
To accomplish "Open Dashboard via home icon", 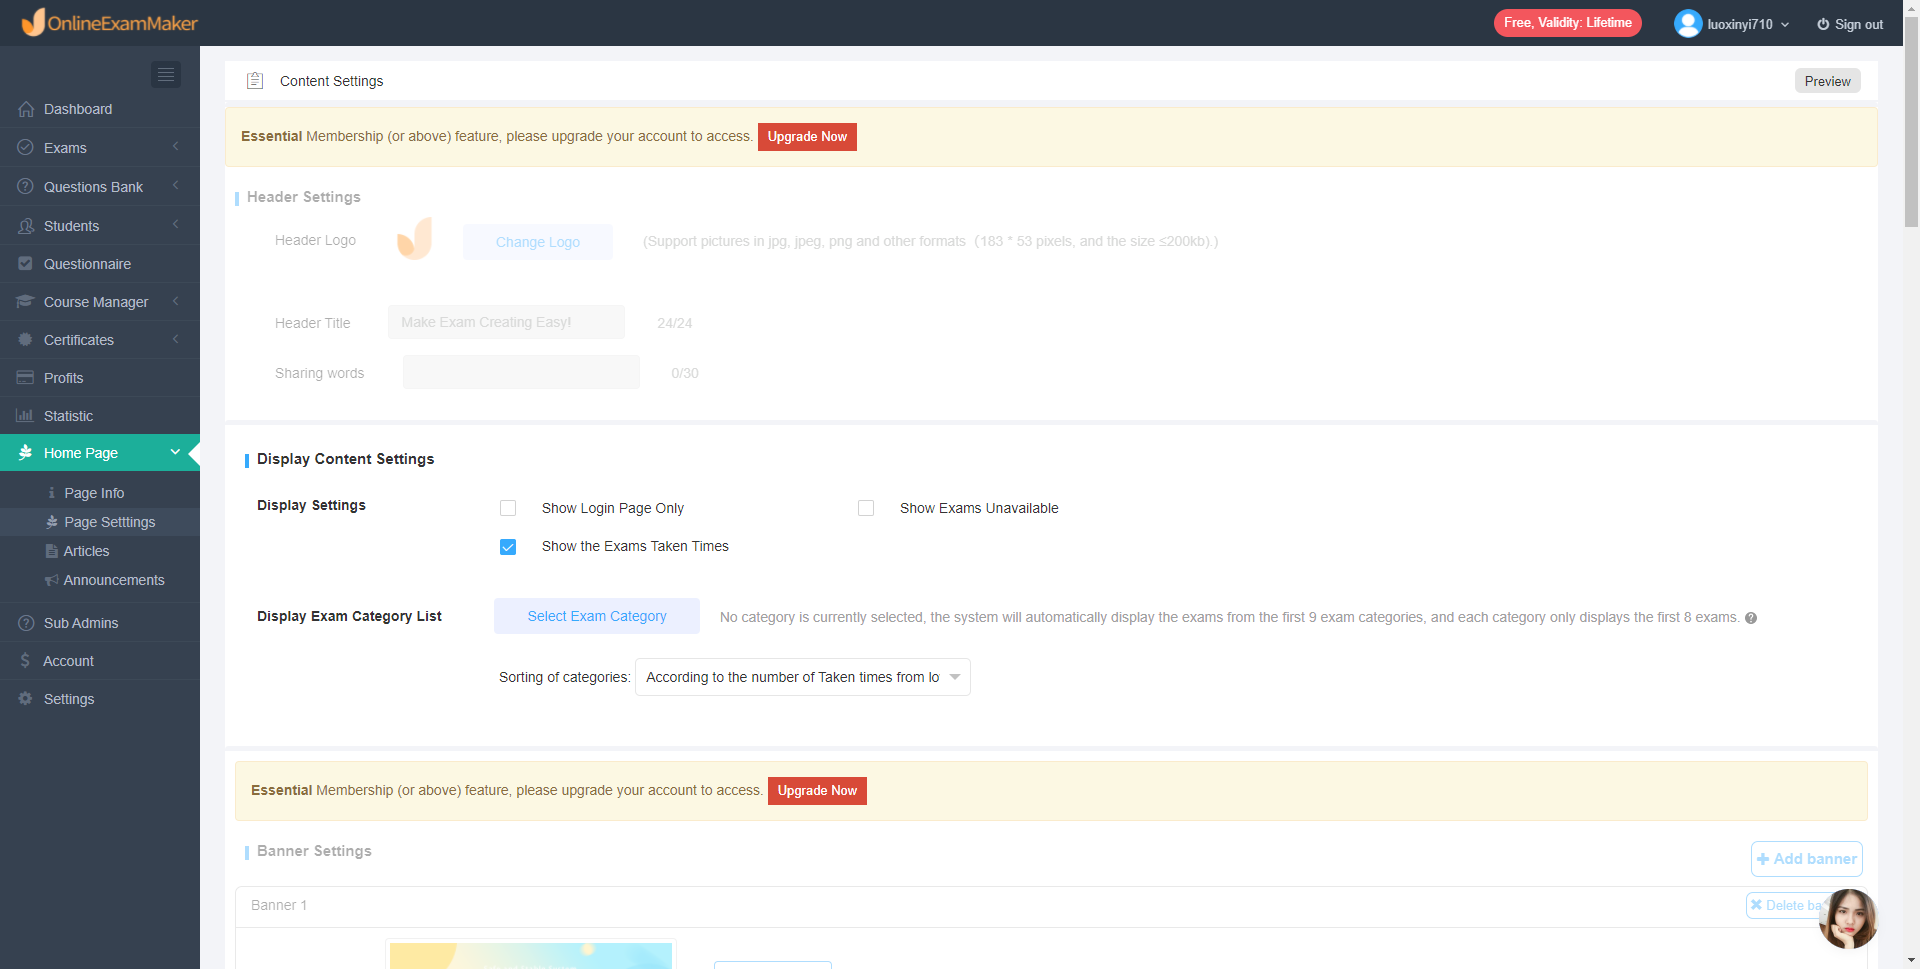I will (26, 109).
